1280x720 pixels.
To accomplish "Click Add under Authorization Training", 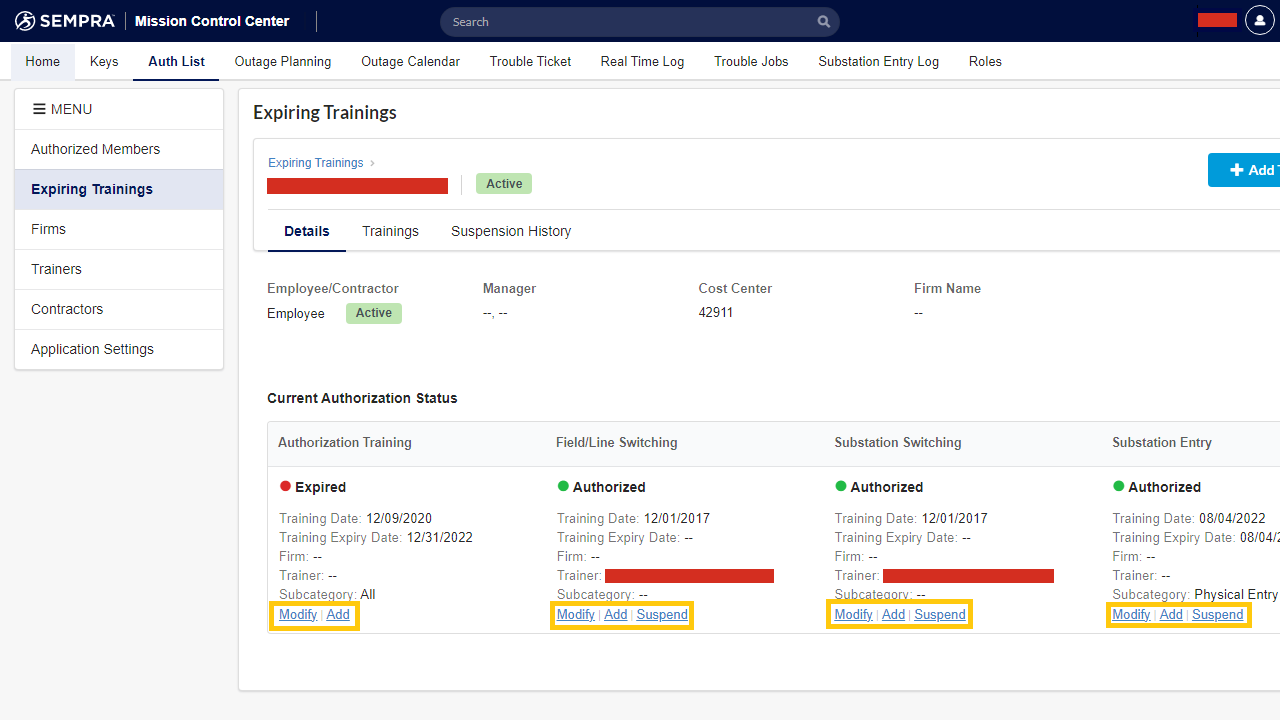I will click(338, 615).
